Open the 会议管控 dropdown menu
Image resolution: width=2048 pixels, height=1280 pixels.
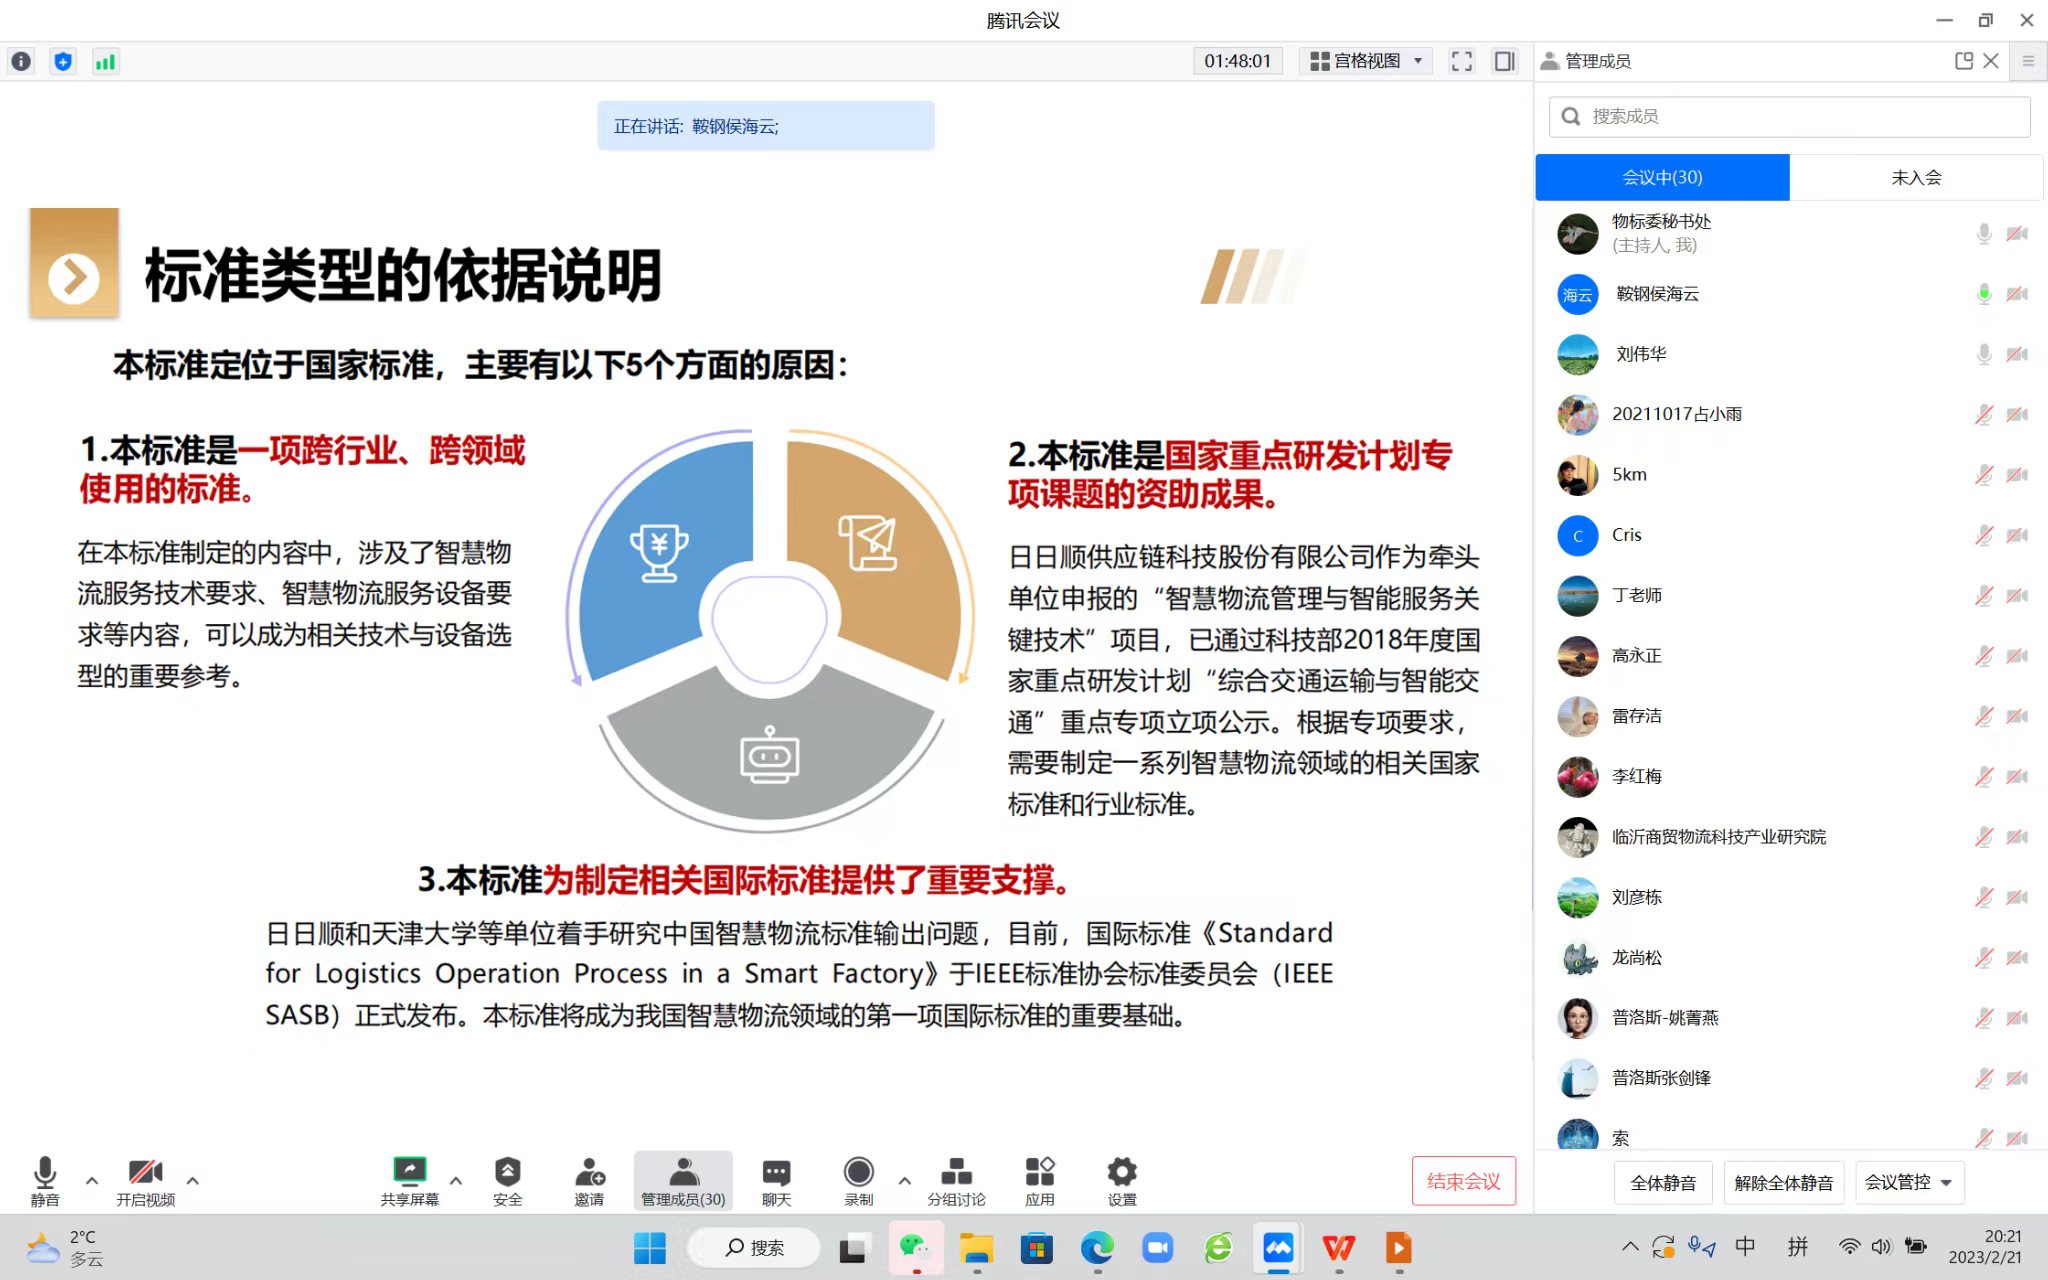coord(1908,1182)
